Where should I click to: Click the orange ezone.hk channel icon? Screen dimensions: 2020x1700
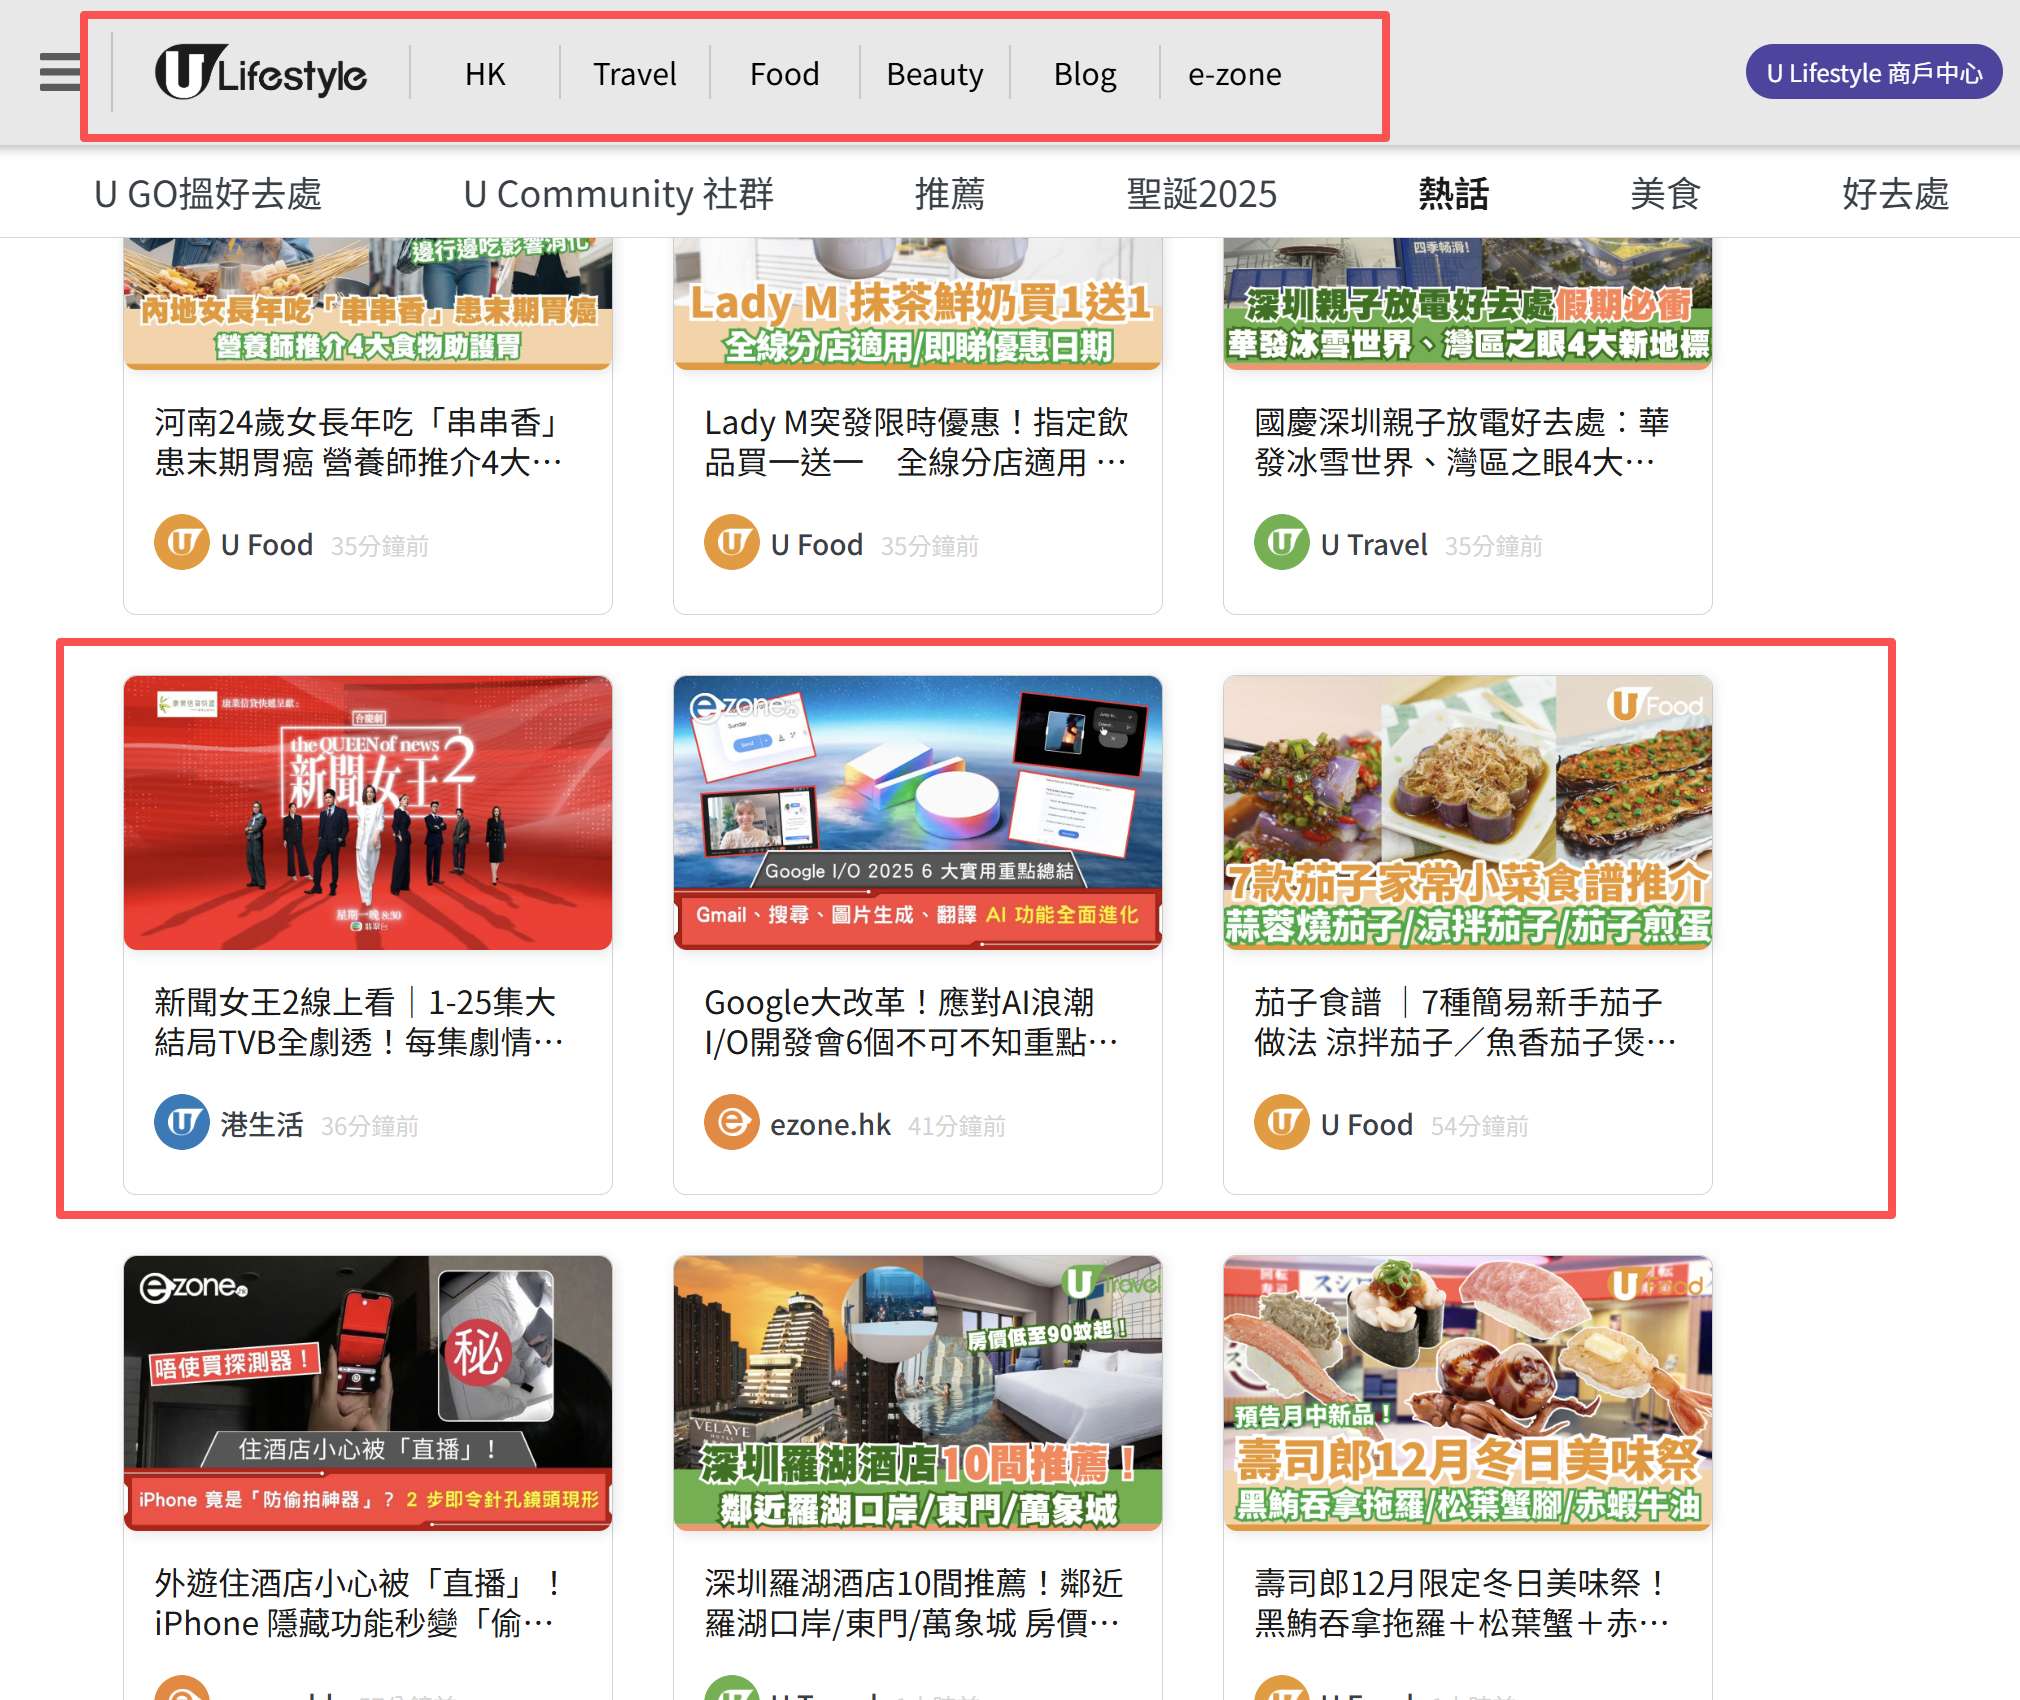click(732, 1123)
